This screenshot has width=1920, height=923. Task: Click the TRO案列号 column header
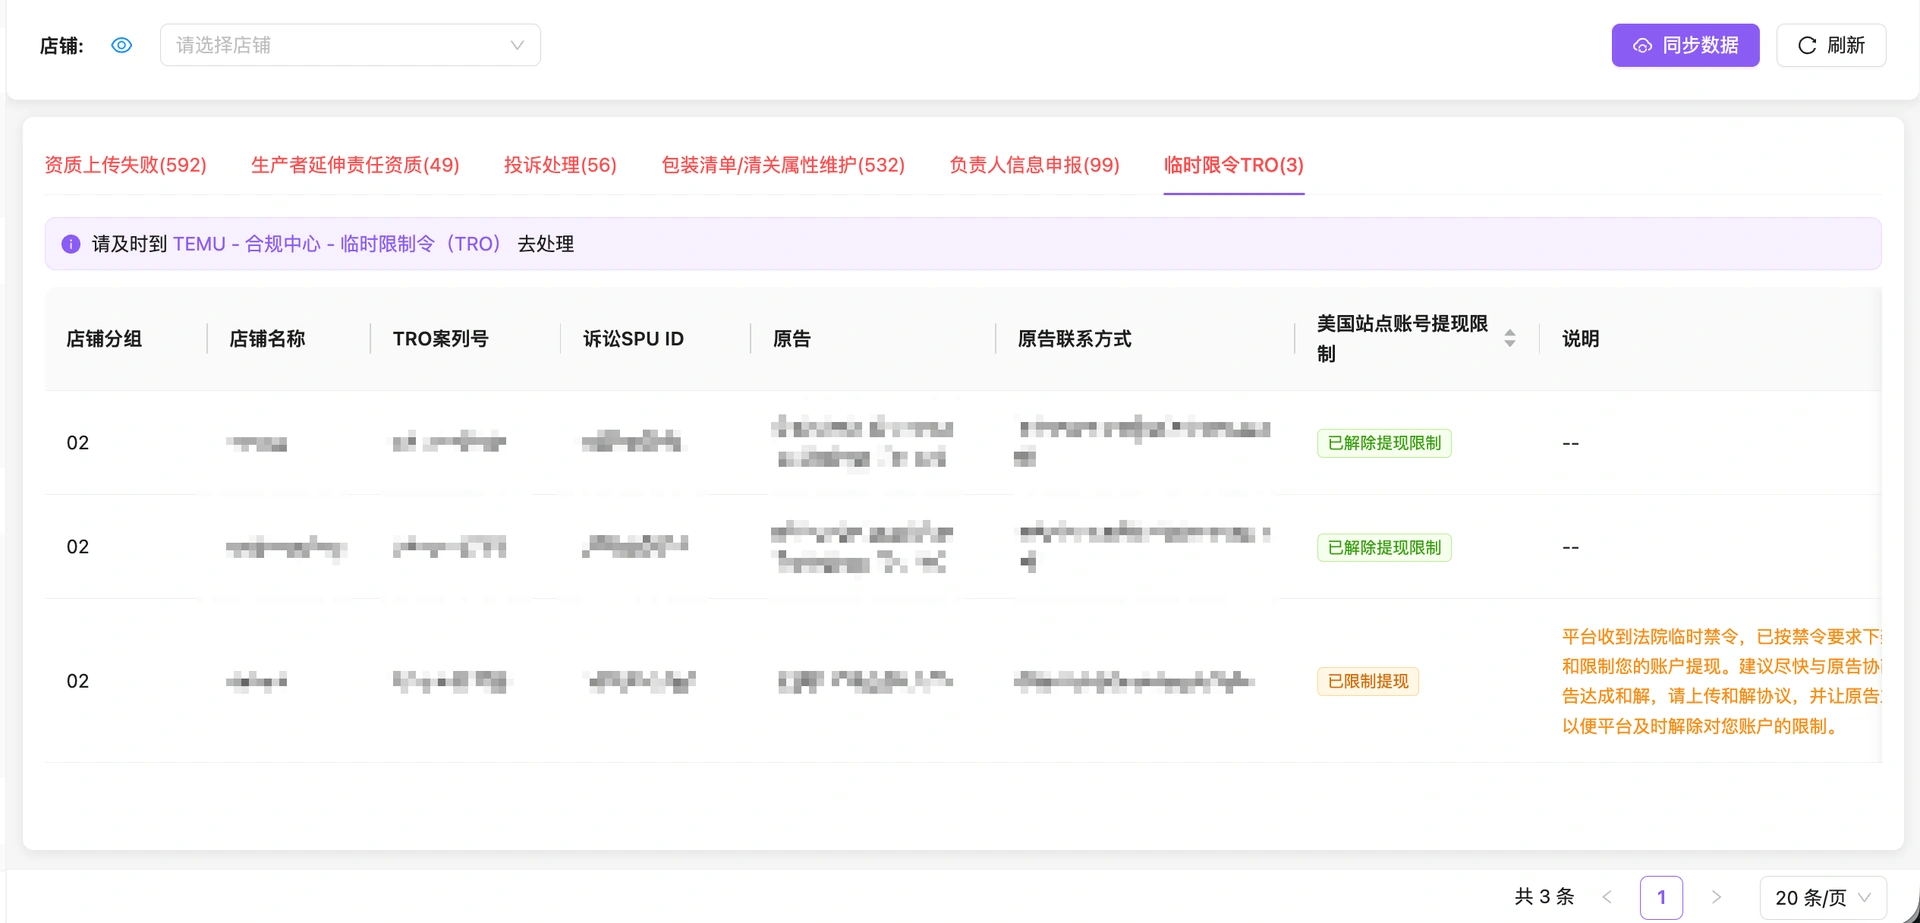click(440, 339)
